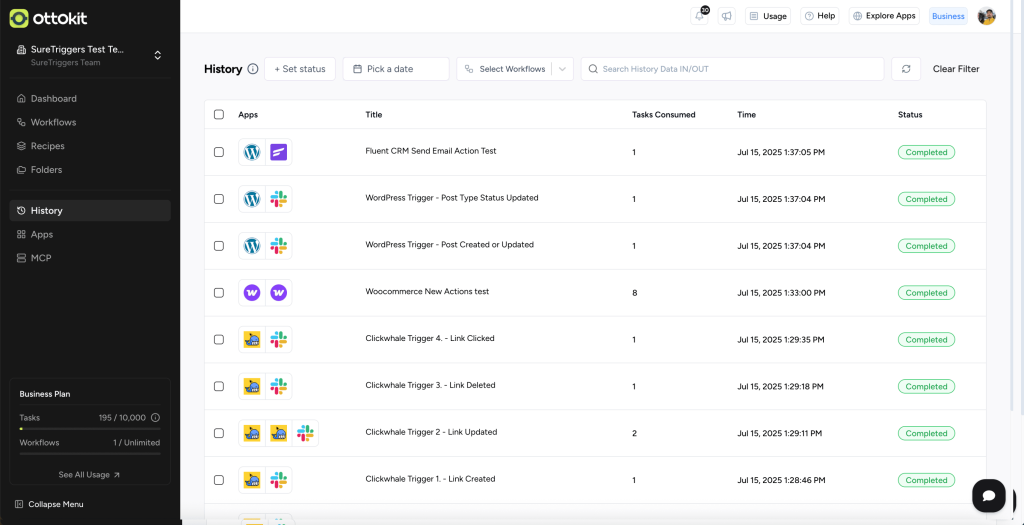
Task: Click the Search History Data input field
Action: pos(732,69)
